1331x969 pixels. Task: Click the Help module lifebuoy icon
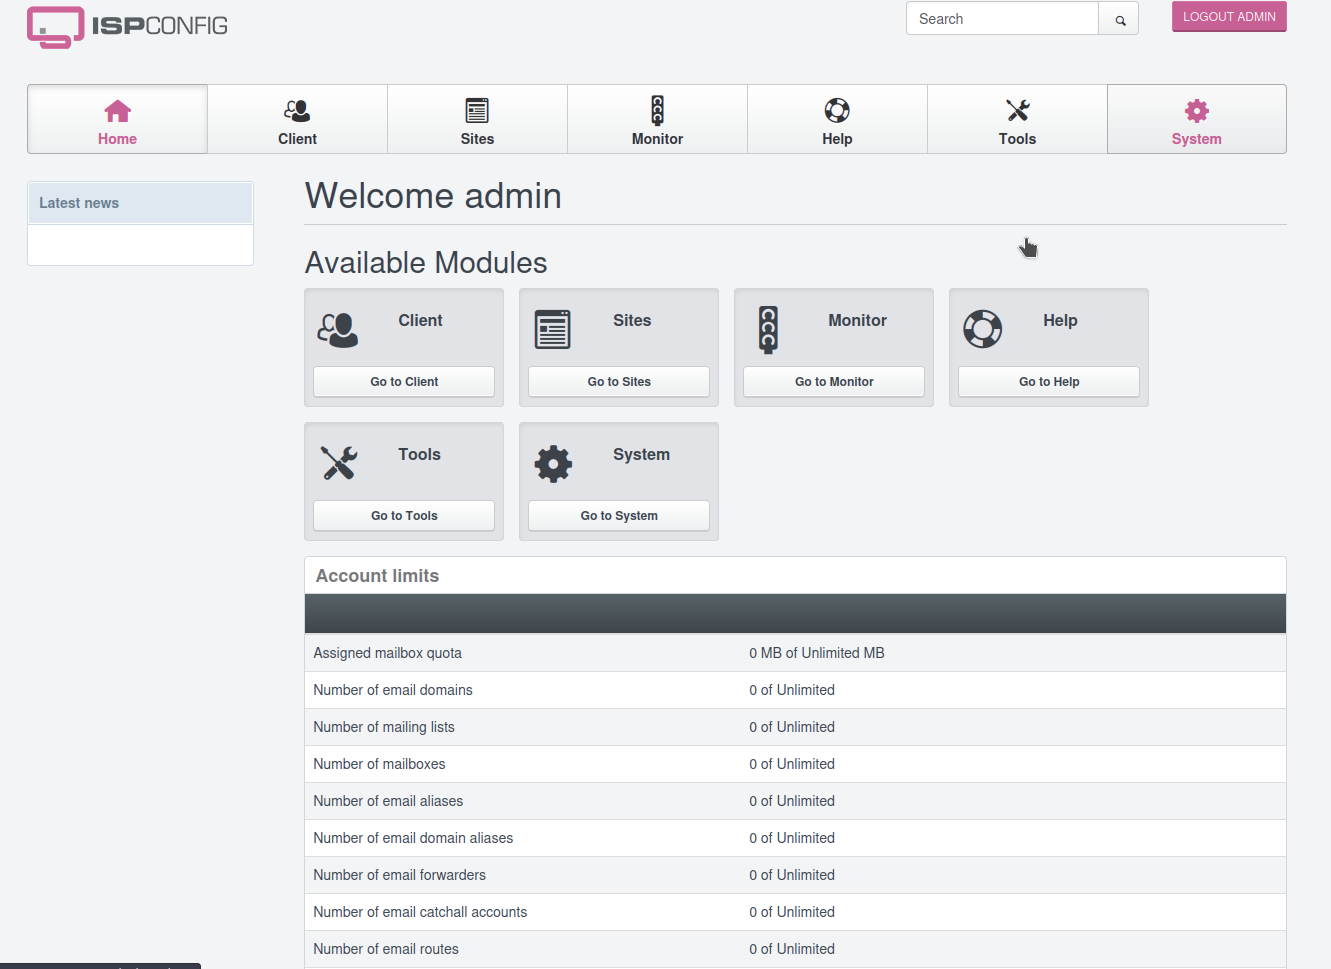coord(982,329)
